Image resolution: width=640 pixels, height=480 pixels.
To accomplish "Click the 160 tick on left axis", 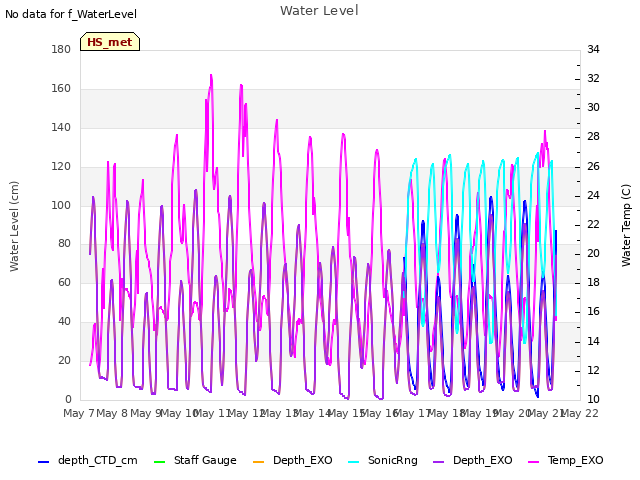I will pyautogui.click(x=61, y=89).
